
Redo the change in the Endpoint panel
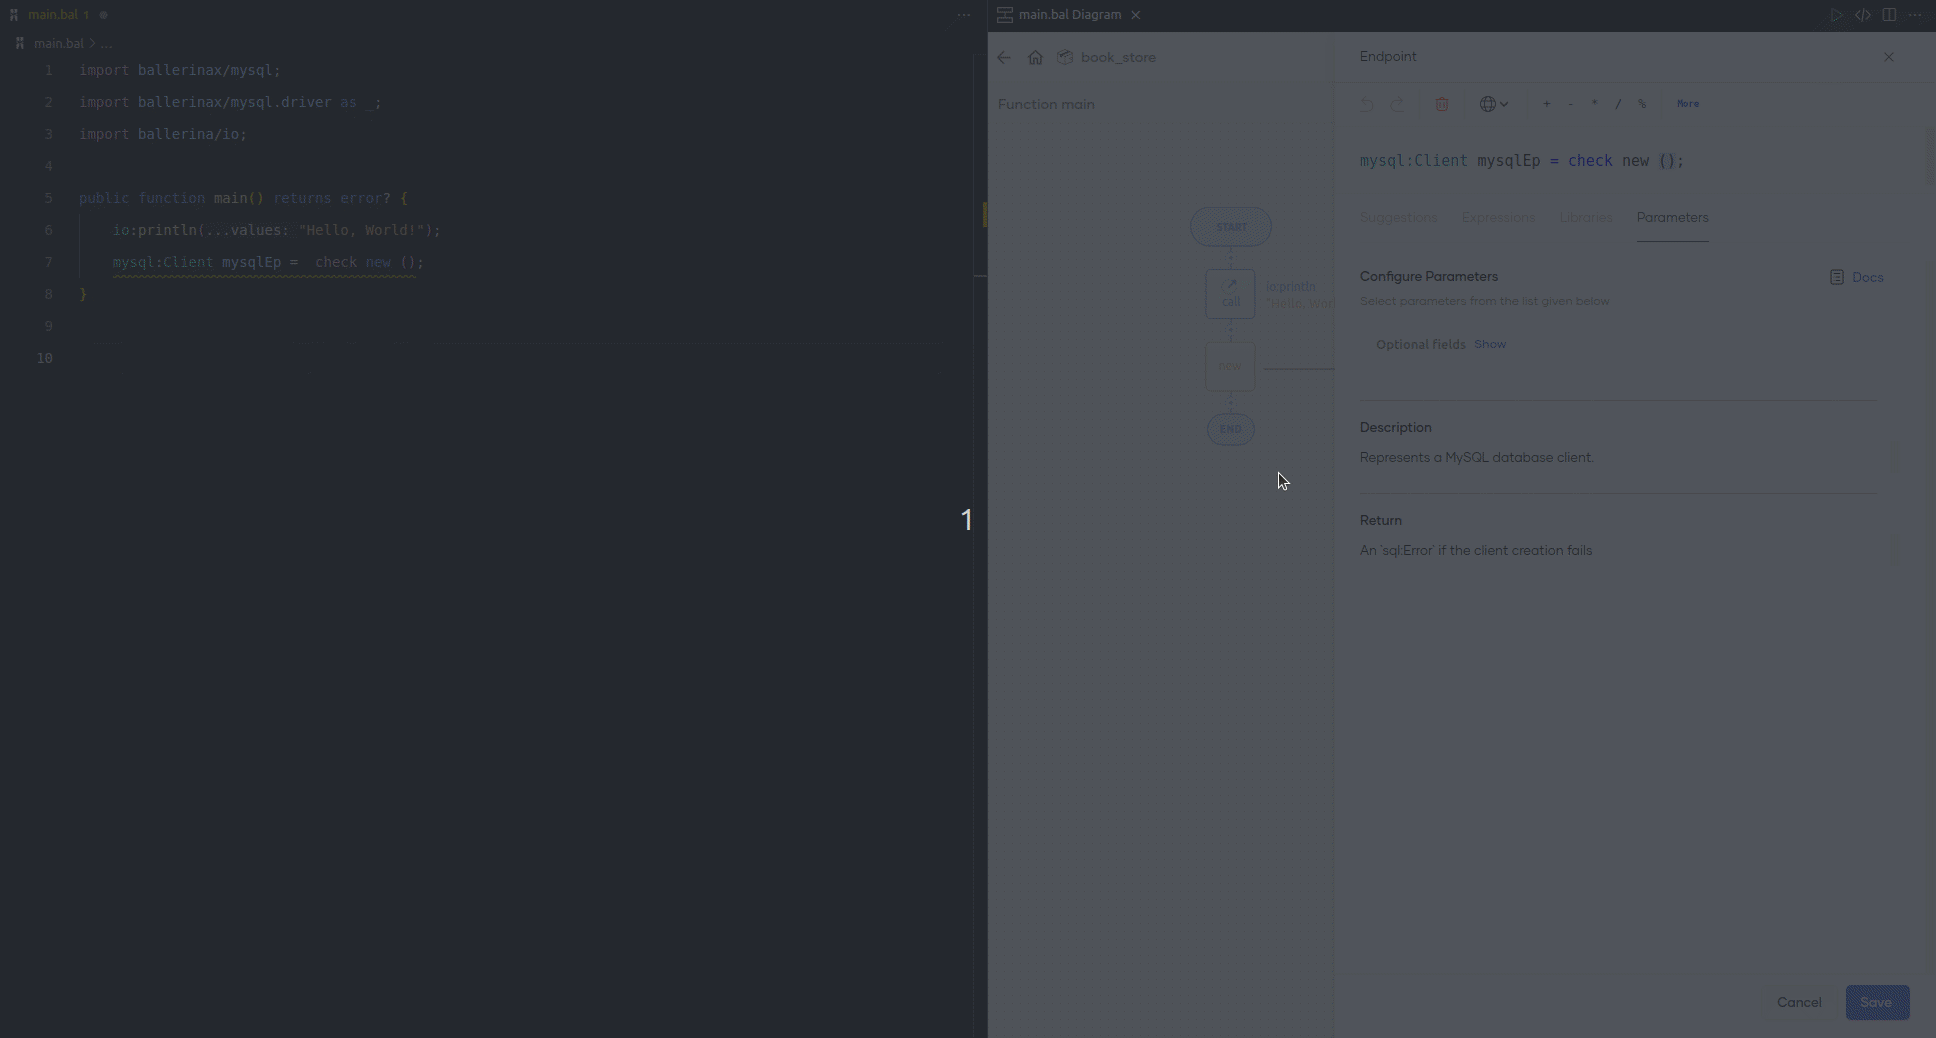(1397, 105)
